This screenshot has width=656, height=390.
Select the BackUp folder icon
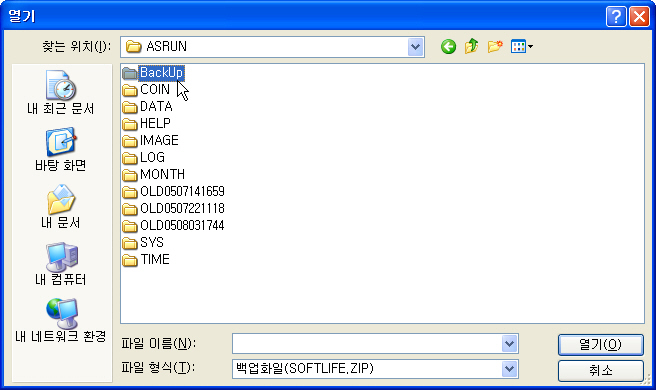pyautogui.click(x=130, y=73)
